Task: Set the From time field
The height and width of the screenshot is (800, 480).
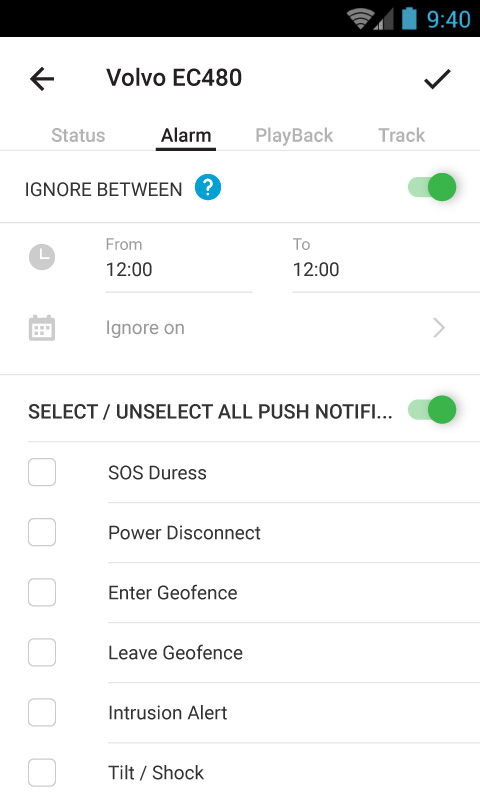Action: 179,264
